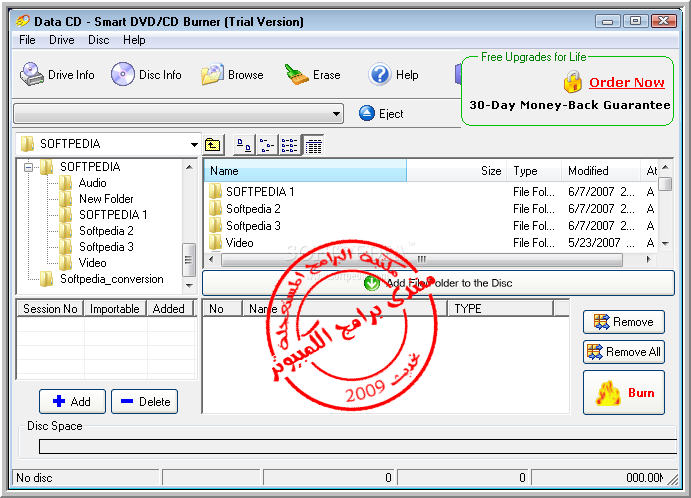Click the Added column header
This screenshot has height=498, width=691.
click(x=170, y=308)
